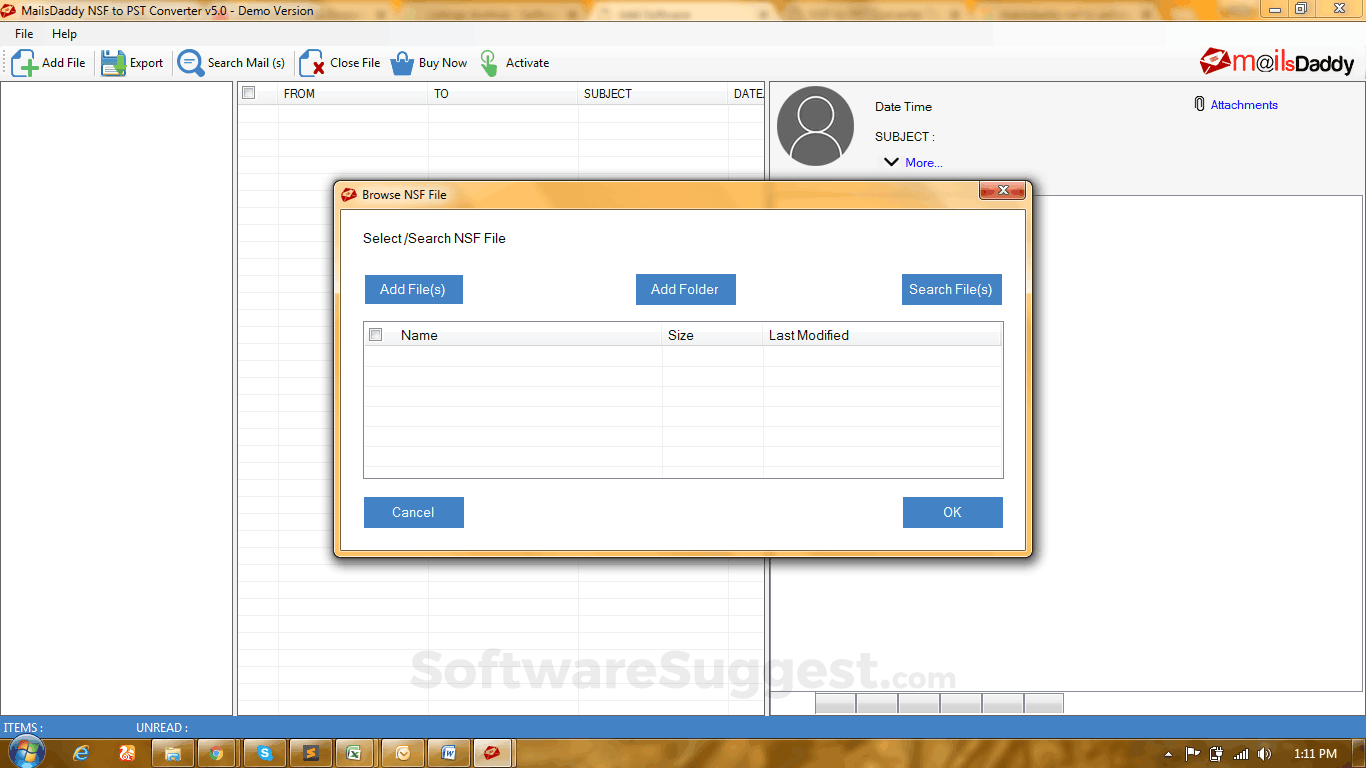This screenshot has height=768, width=1366.
Task: Click the SUBJECT : label in the preview pane
Action: [904, 137]
